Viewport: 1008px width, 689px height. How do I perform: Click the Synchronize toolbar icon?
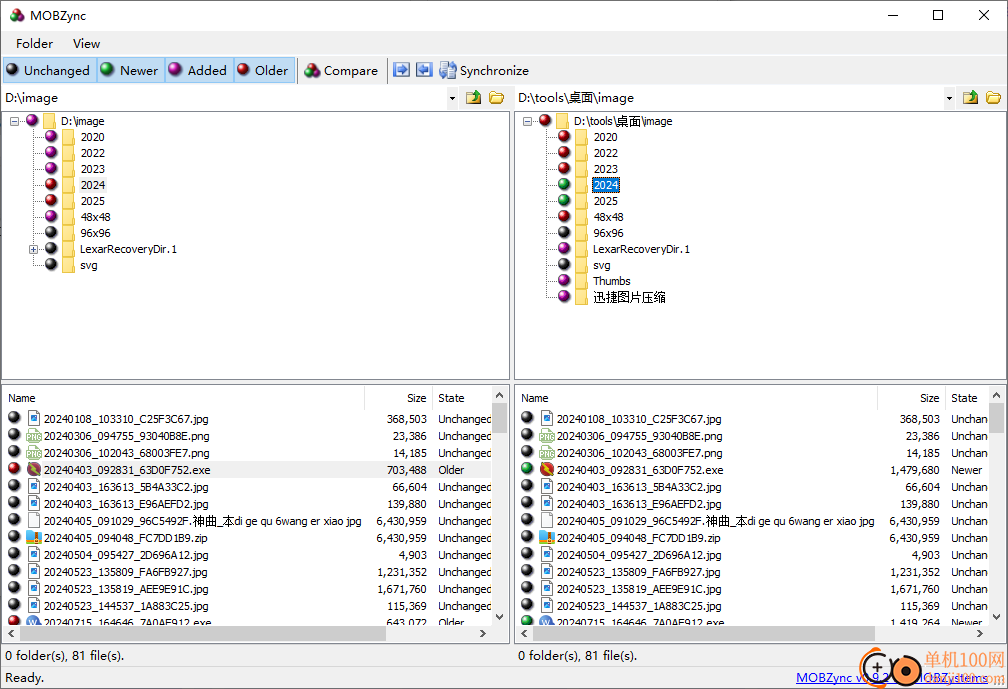coord(447,70)
